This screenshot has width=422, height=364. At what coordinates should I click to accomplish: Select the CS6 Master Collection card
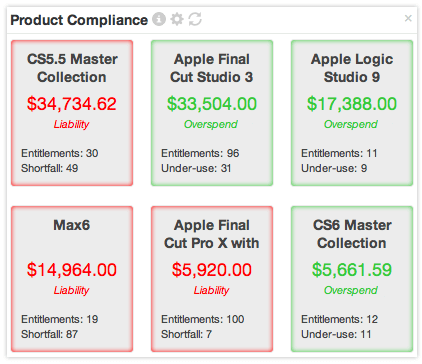tap(352, 279)
